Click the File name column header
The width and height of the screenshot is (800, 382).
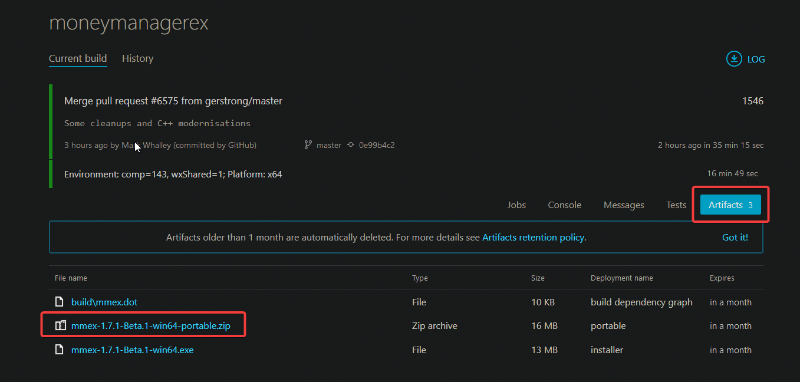(70, 278)
